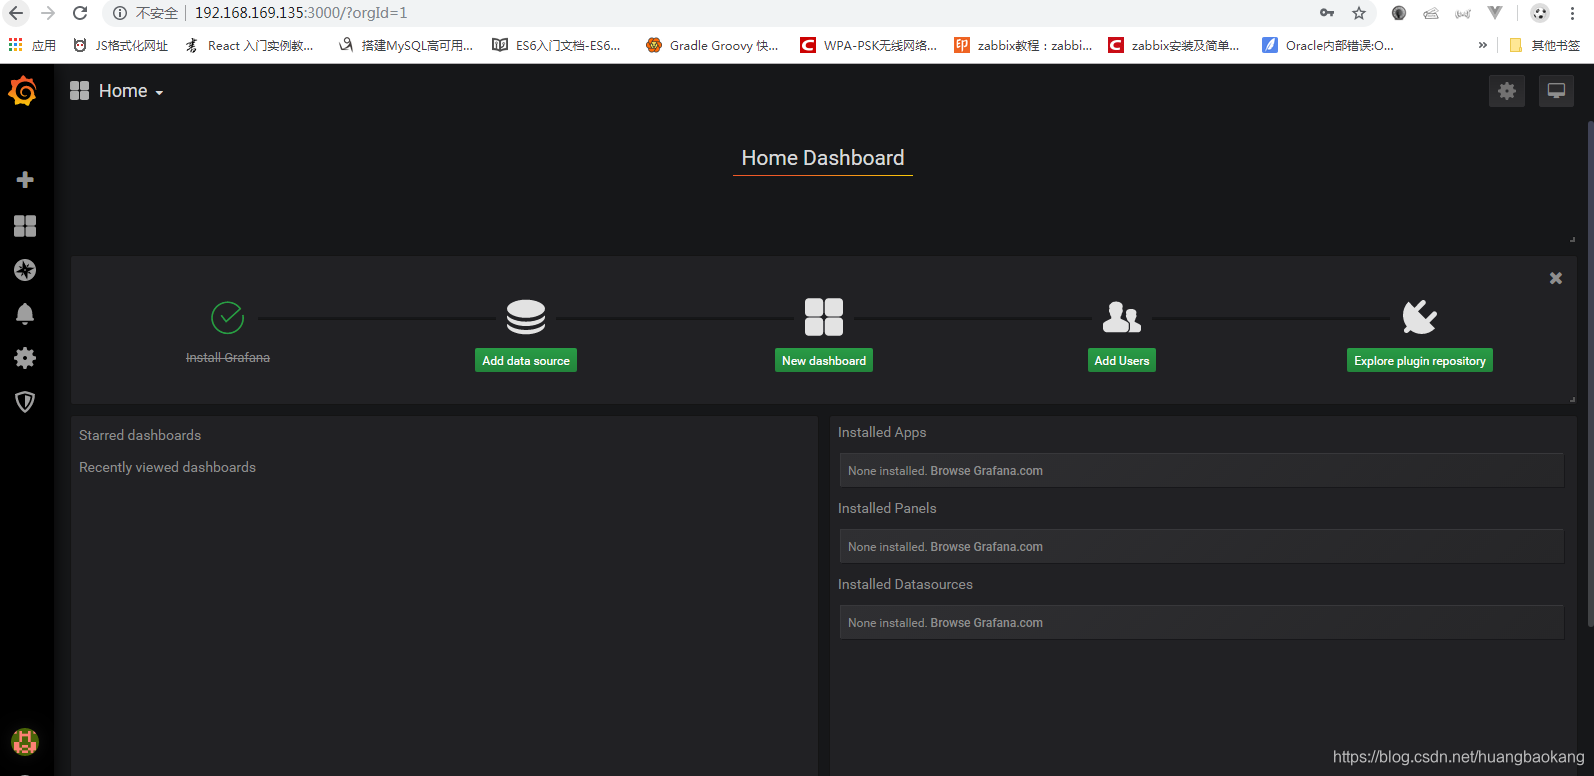Open dashboard settings gear at top right
The height and width of the screenshot is (776, 1594).
pos(1507,91)
